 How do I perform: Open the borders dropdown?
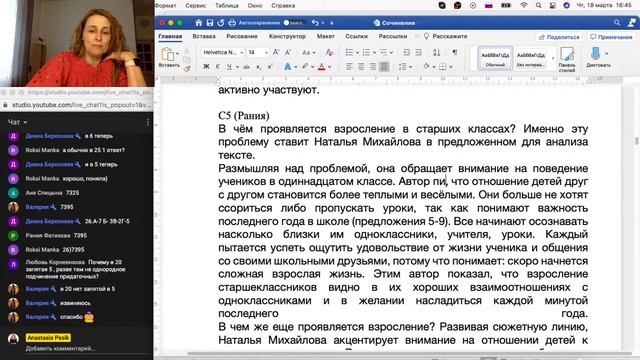click(x=451, y=67)
